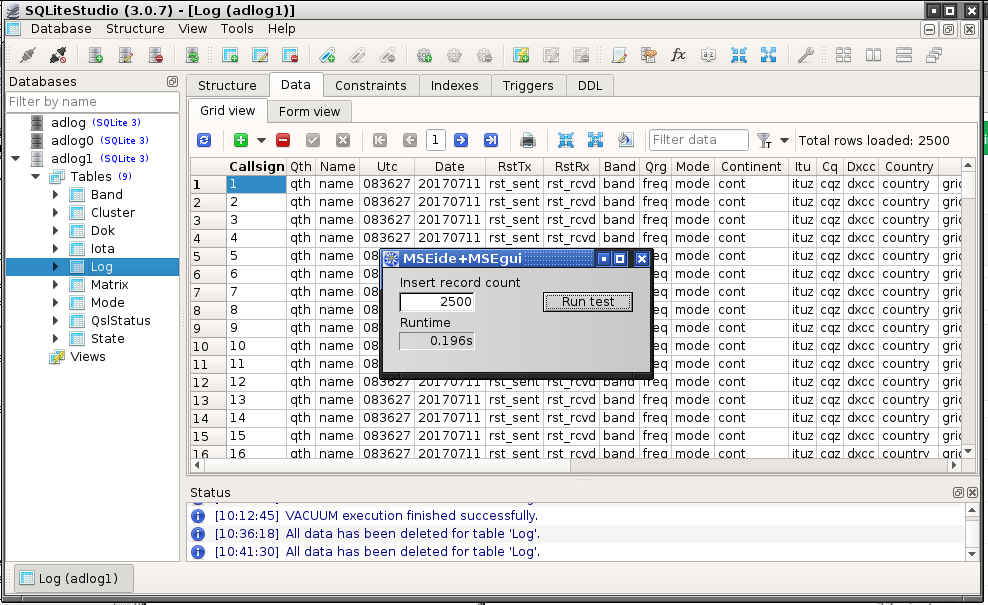Select the Cluster table in tree
The width and height of the screenshot is (988, 605).
(x=112, y=213)
